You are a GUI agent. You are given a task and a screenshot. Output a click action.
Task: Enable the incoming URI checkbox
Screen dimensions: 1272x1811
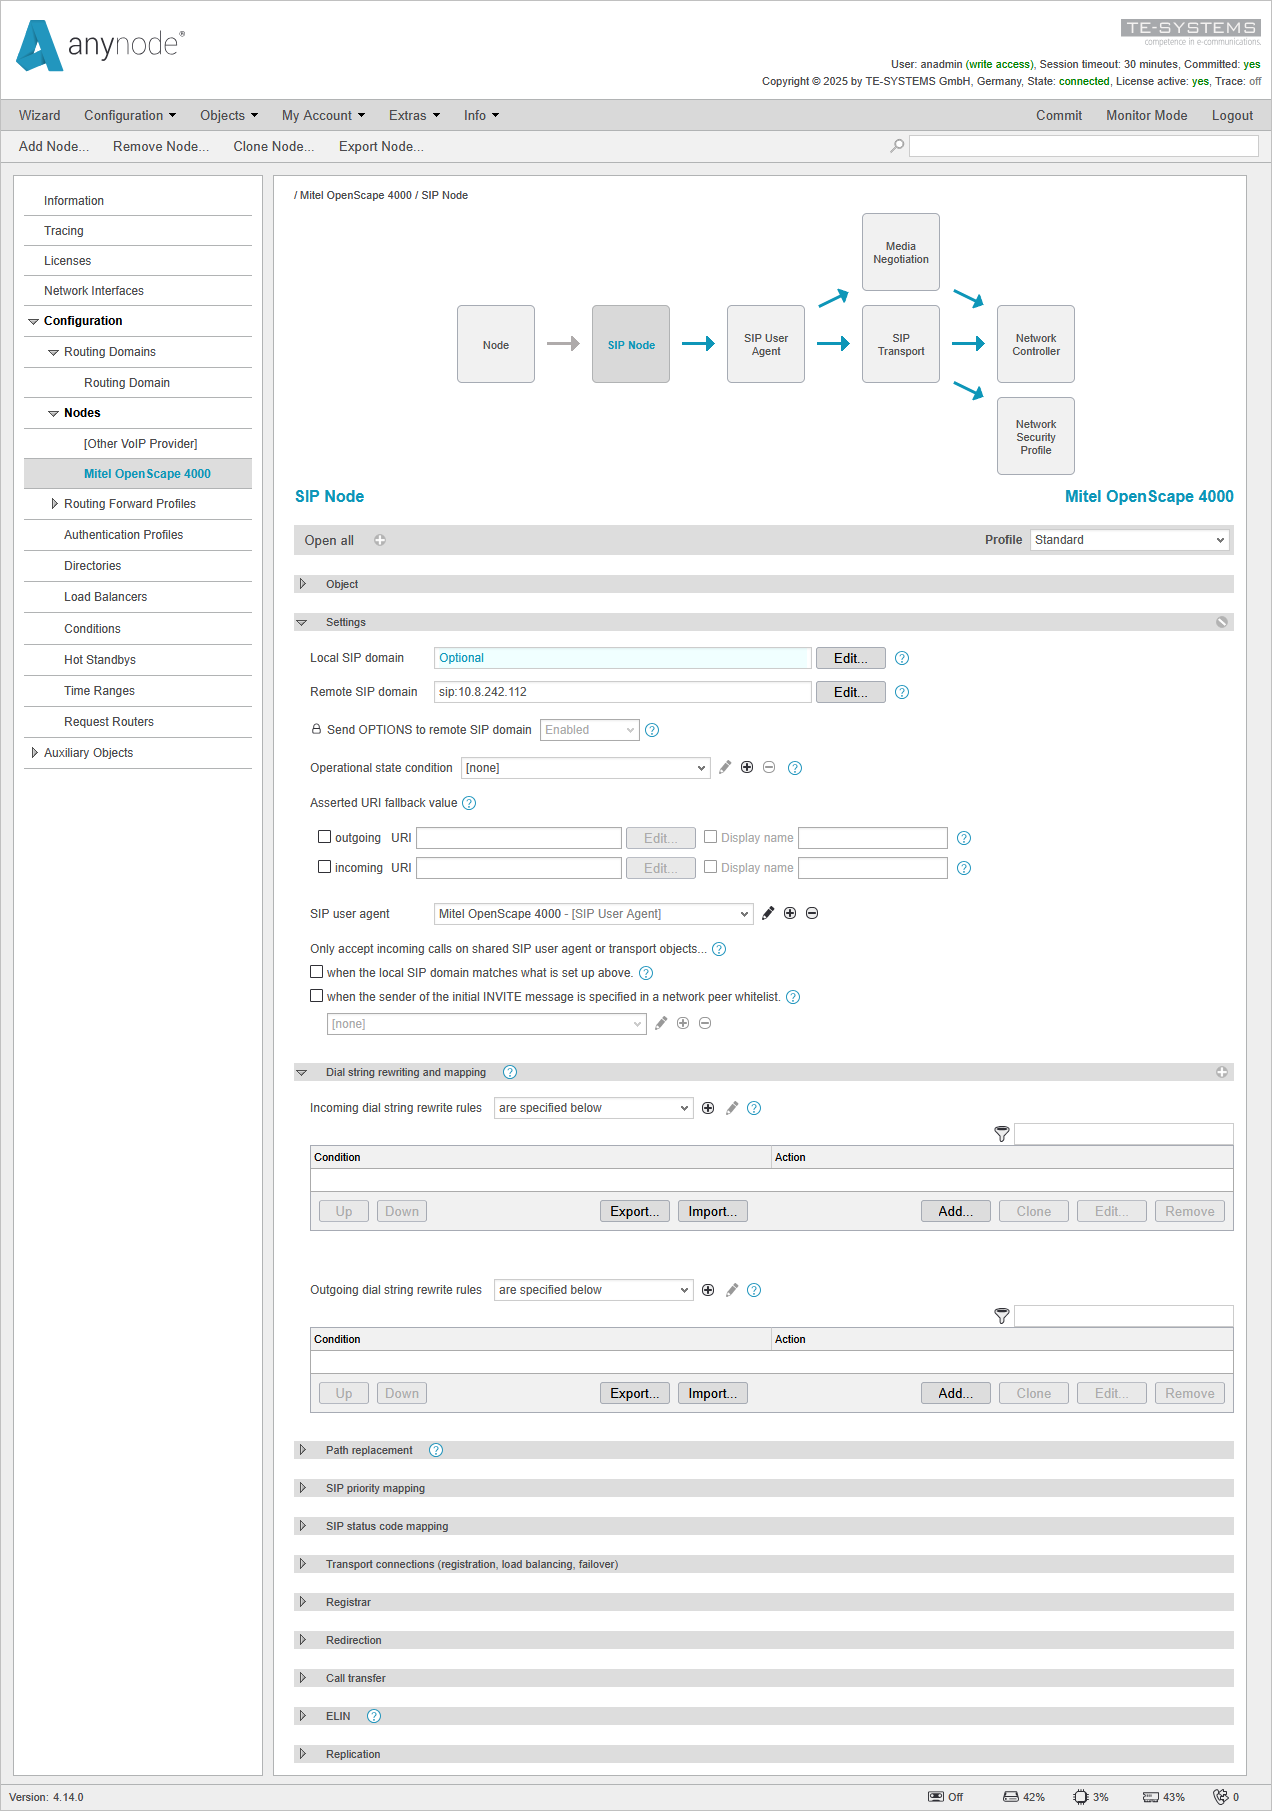324,867
